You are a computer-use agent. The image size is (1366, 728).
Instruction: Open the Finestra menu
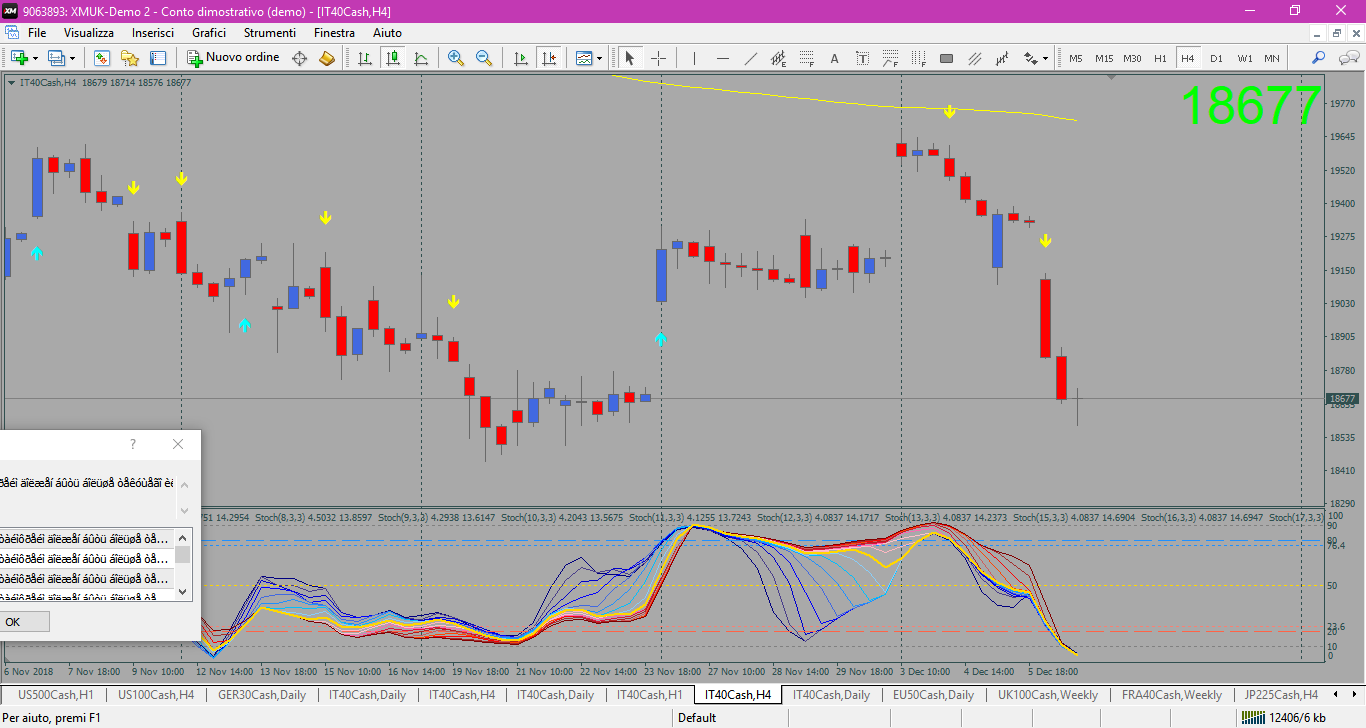334,33
